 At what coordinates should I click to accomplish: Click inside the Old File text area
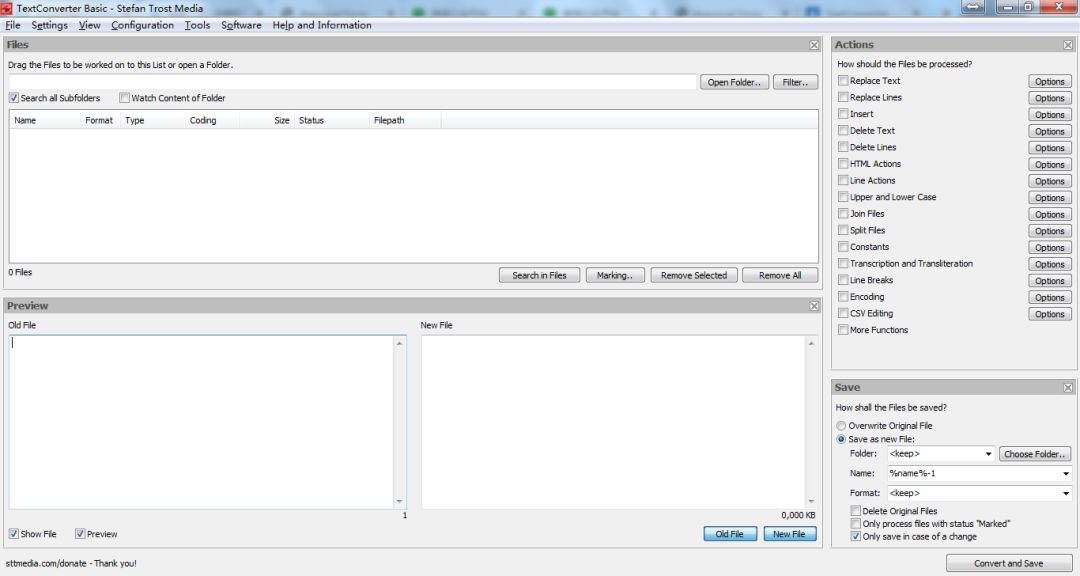(x=201, y=422)
